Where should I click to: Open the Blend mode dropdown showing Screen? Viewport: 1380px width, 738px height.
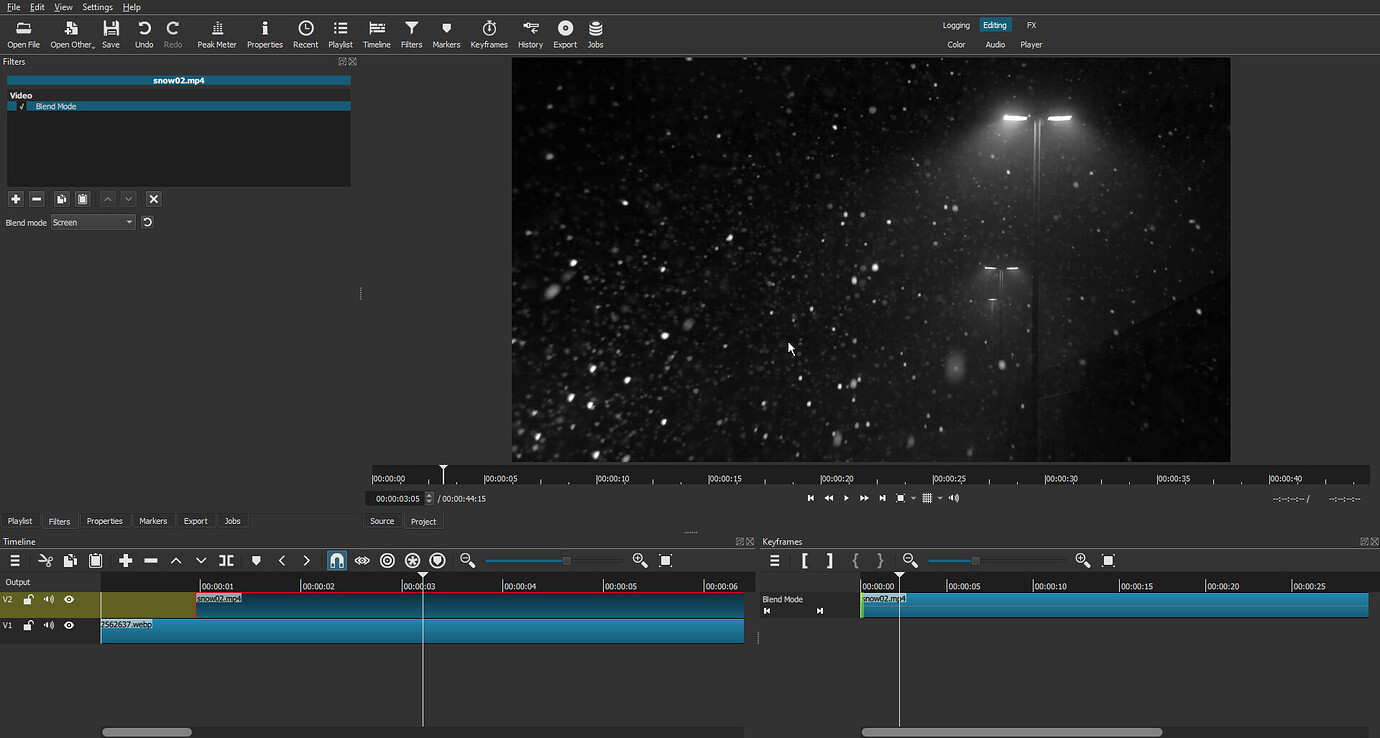point(93,222)
